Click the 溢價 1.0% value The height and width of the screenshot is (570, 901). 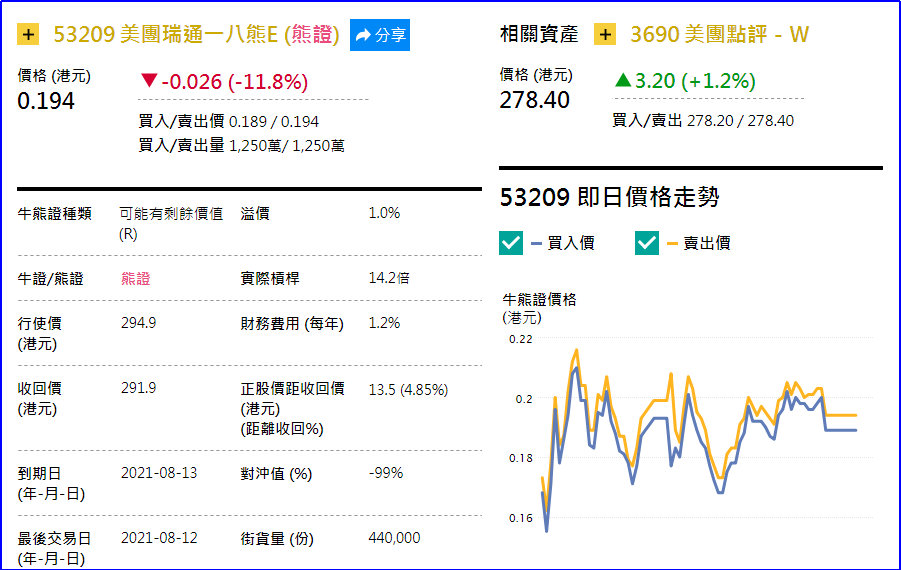point(384,213)
